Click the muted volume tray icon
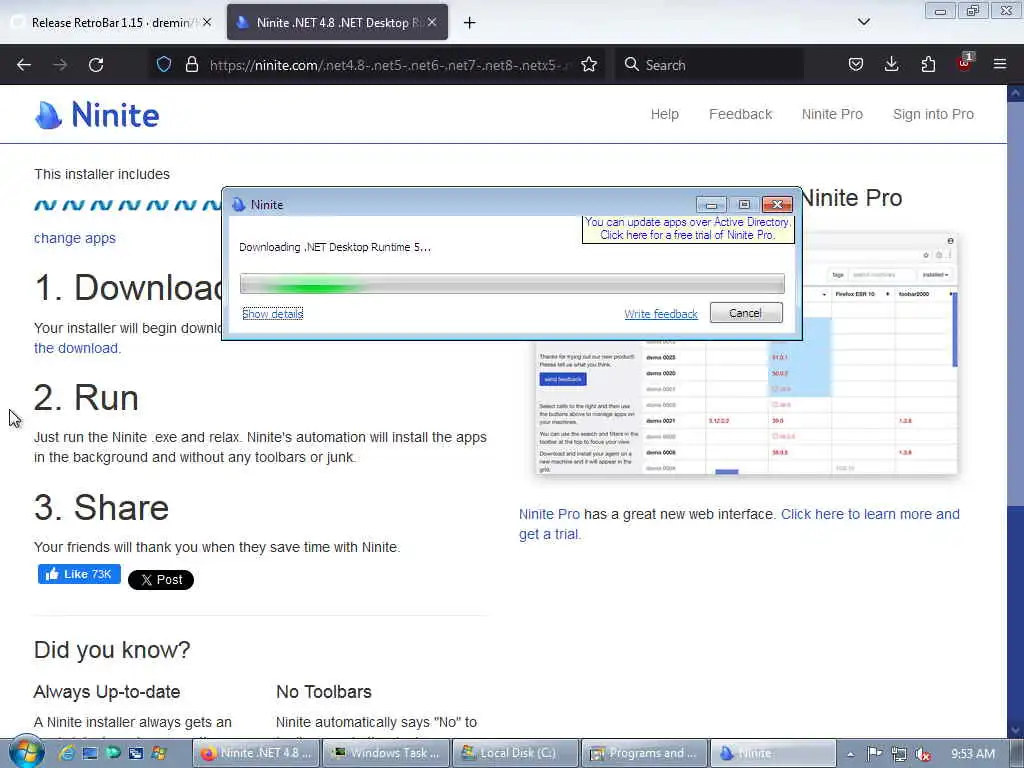This screenshot has width=1024, height=768. [922, 754]
